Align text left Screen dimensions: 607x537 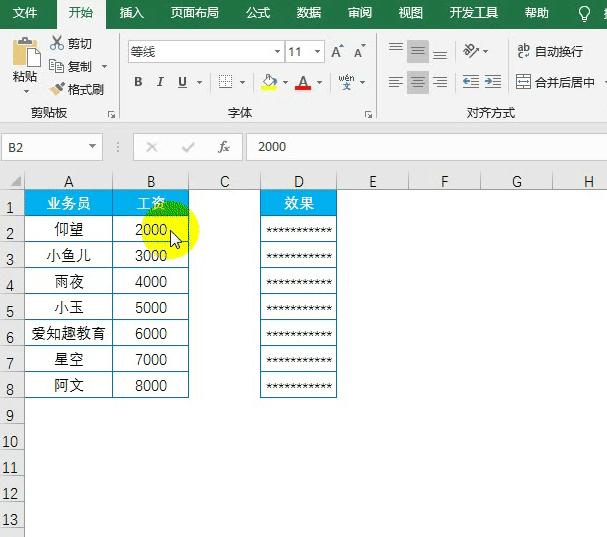point(396,82)
